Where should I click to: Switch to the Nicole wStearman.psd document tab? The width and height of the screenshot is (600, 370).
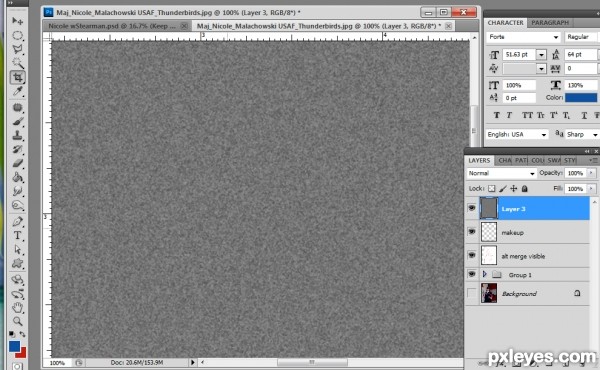click(x=112, y=26)
